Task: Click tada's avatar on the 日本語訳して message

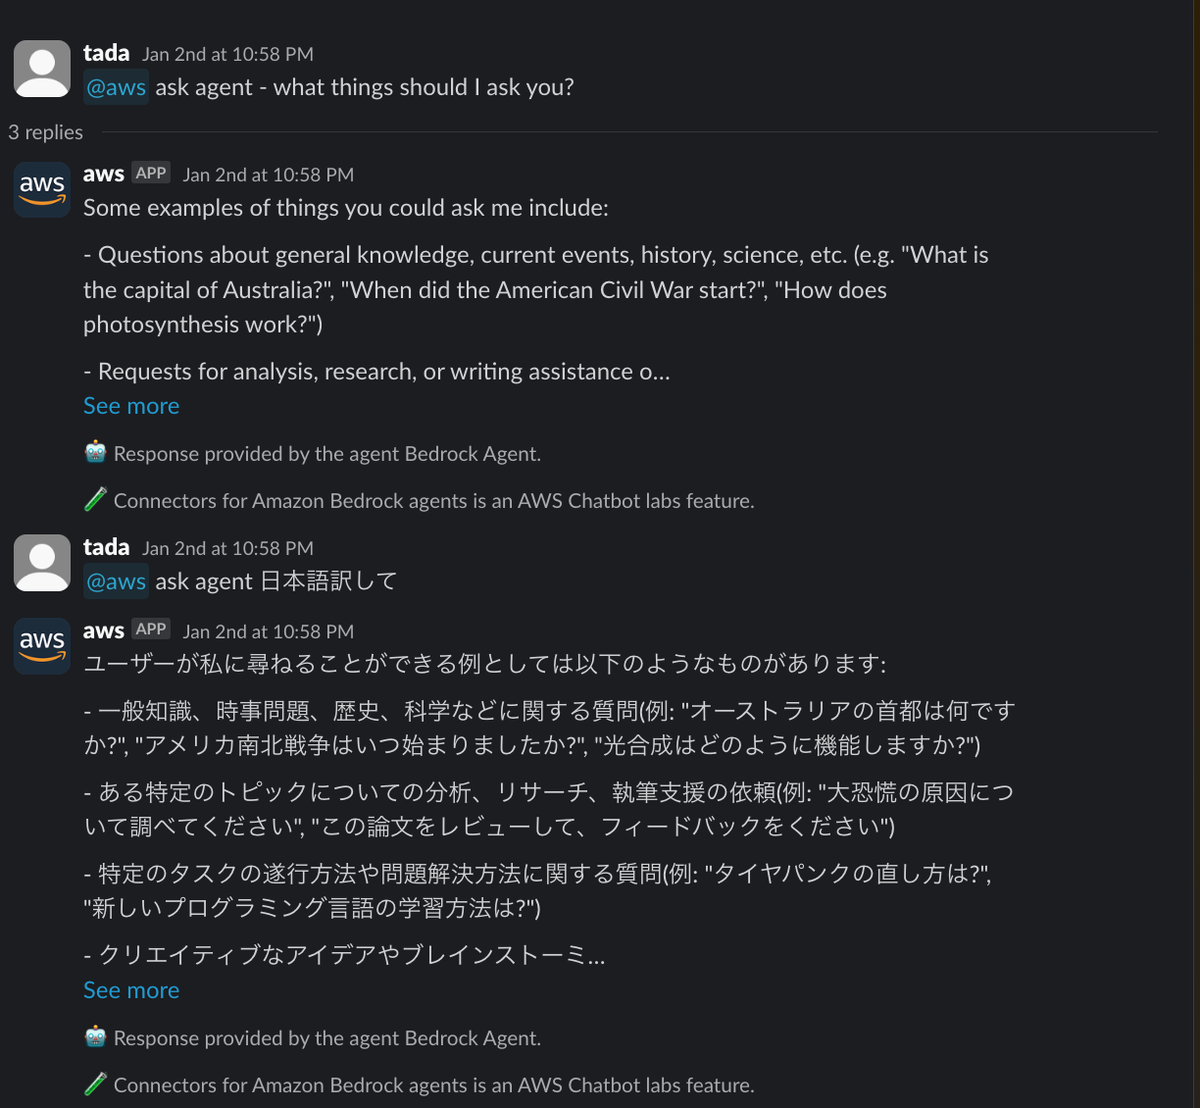Action: point(42,563)
